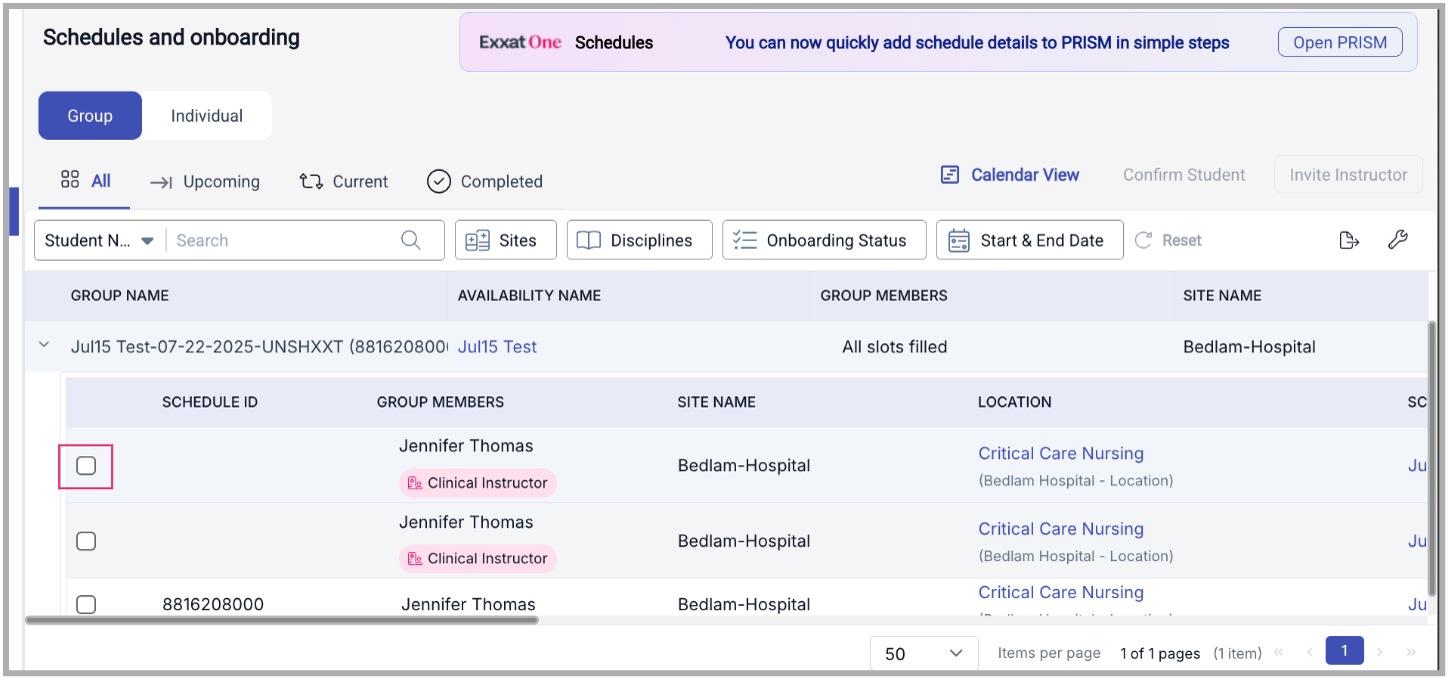Open the wrench customization icon
Image resolution: width=1451 pixels, height=681 pixels.
coord(1397,240)
